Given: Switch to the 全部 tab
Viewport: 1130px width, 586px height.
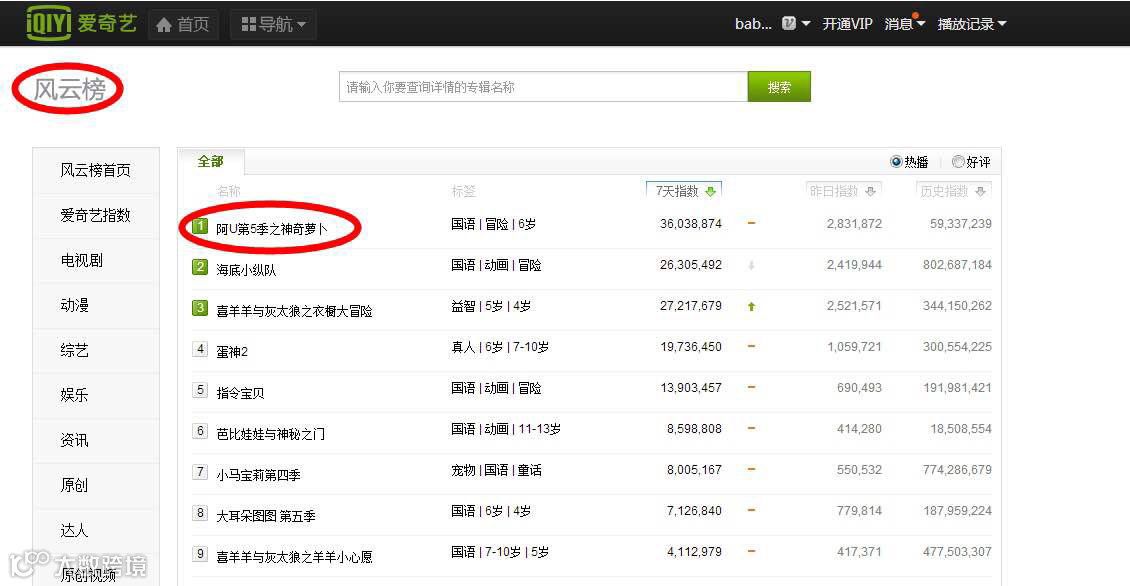Looking at the screenshot, I should (x=210, y=161).
